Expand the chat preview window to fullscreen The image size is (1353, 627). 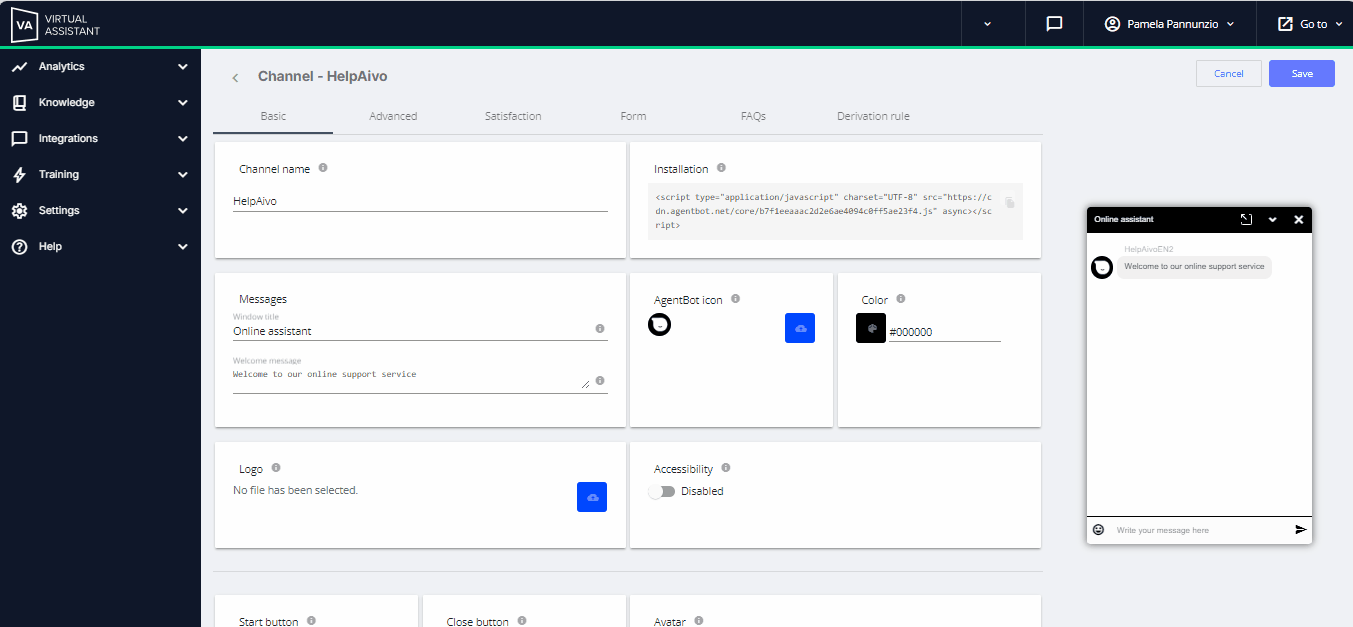[x=1246, y=219]
